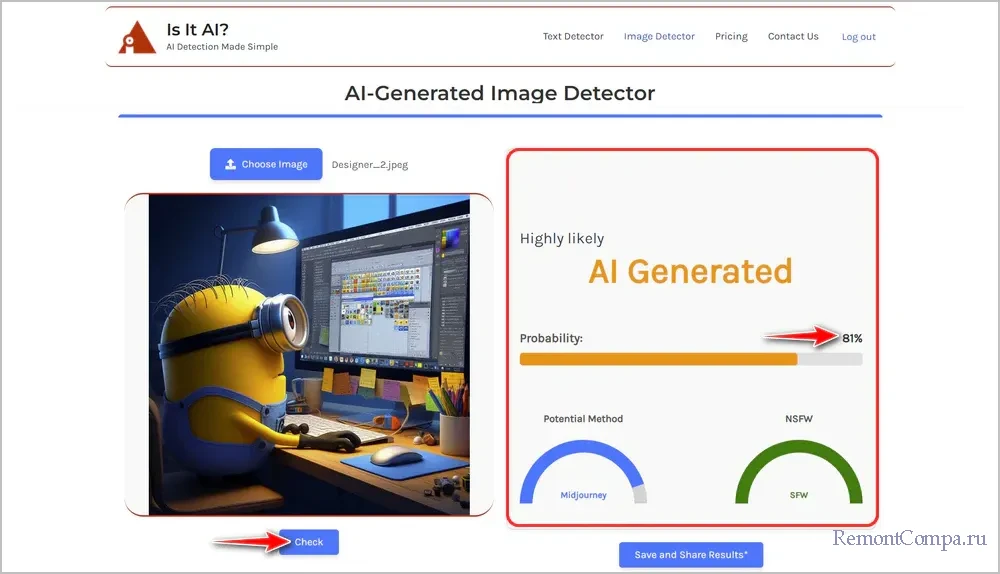
Task: Click the Designer_2.jpeg file name
Action: [370, 165]
